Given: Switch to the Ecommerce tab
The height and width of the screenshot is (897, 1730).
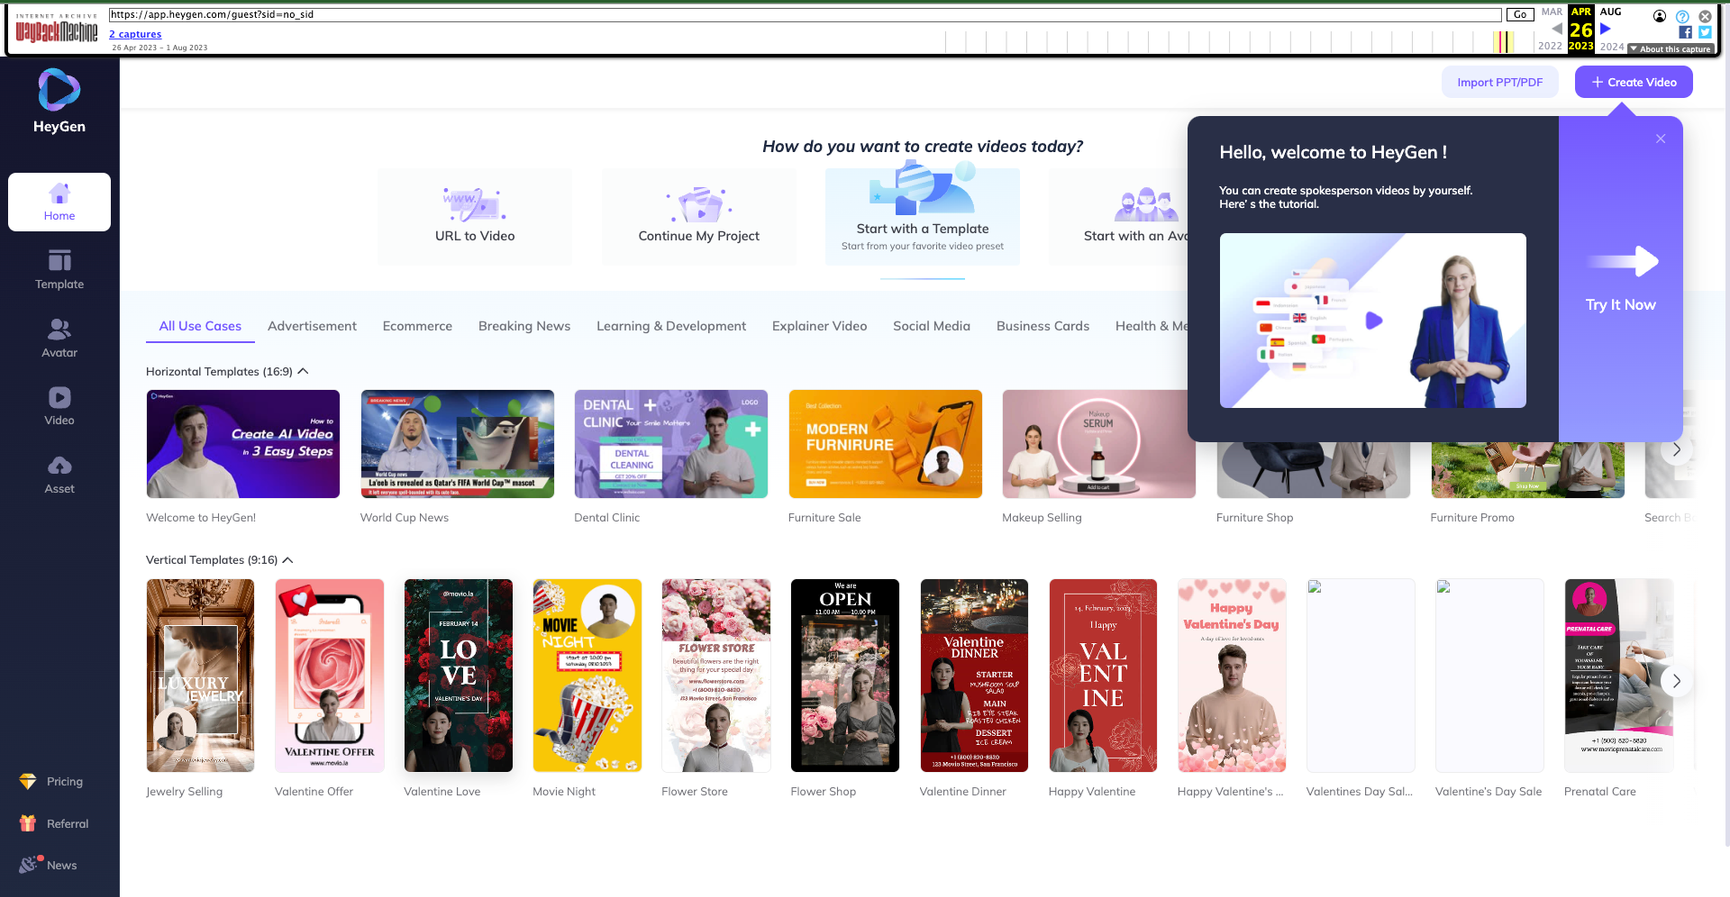Looking at the screenshot, I should pos(417,326).
